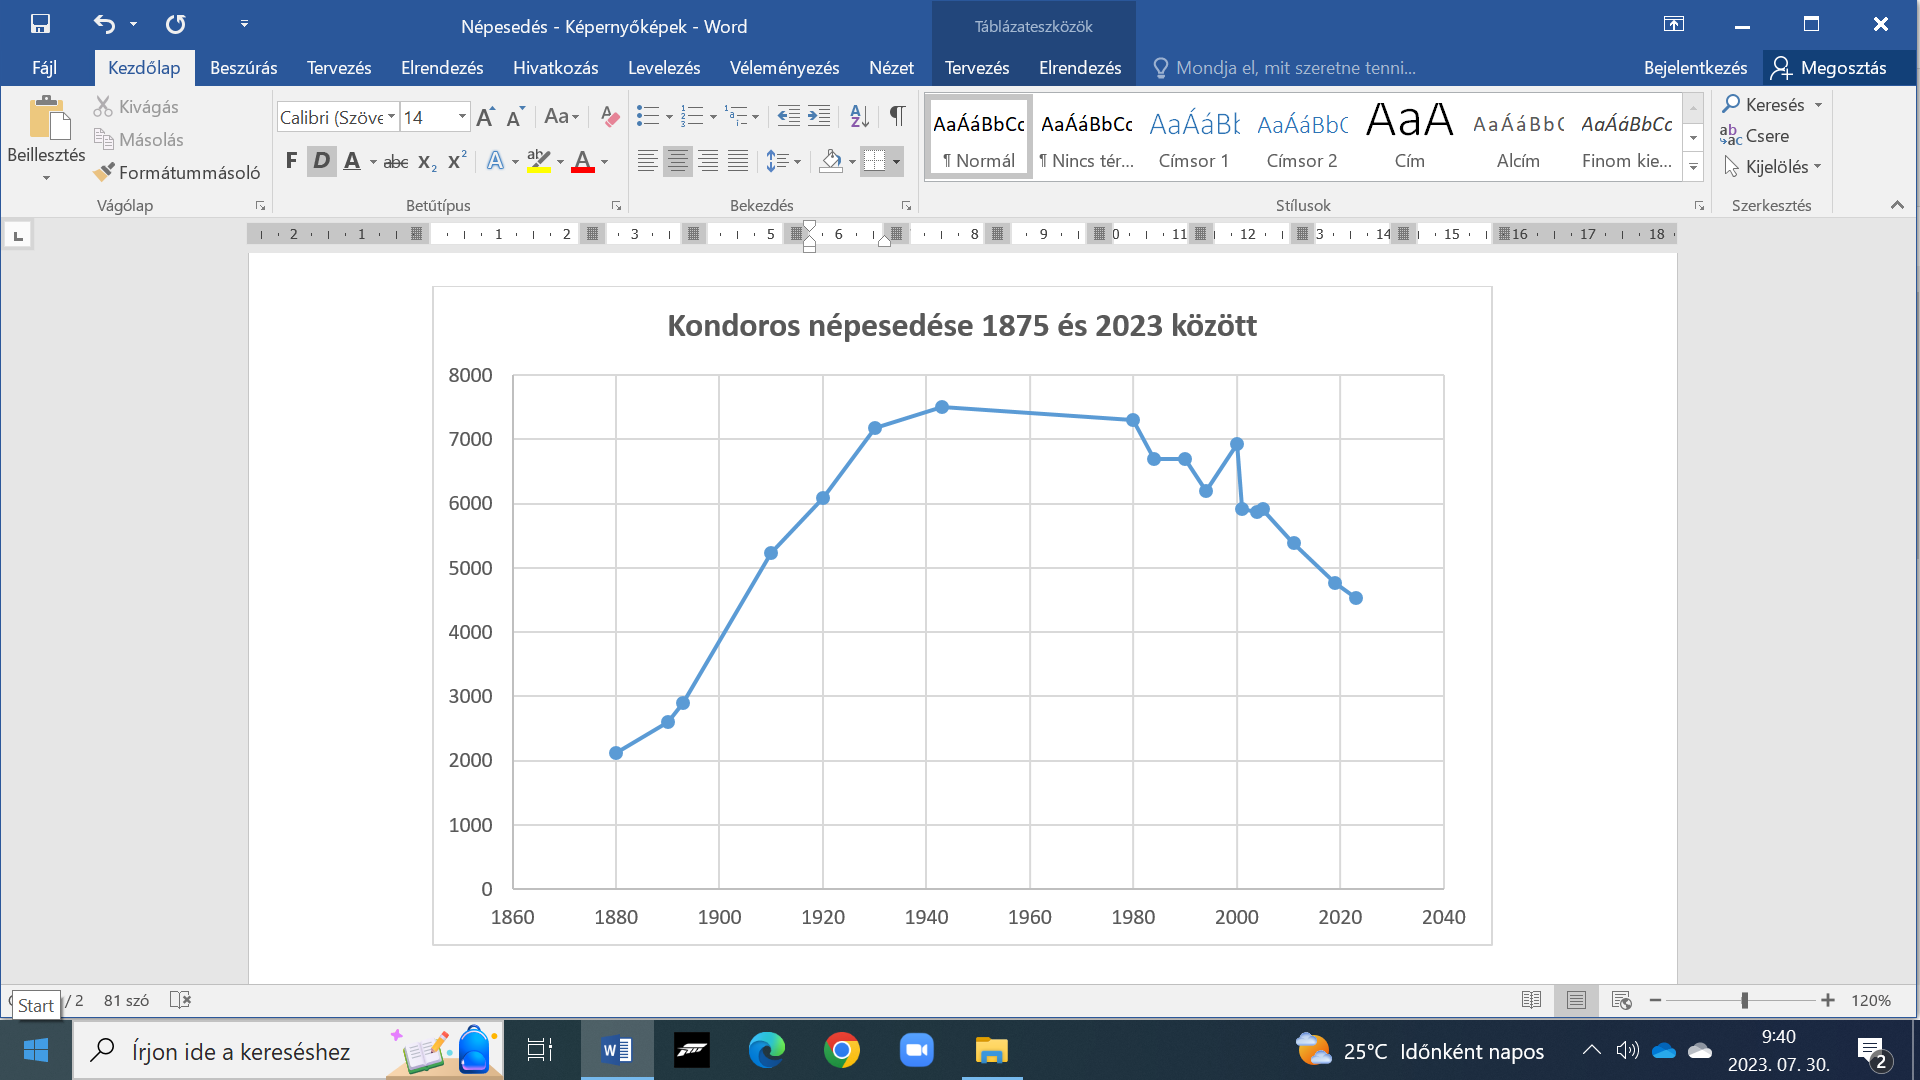Apply the Alcím style
The image size is (1920, 1080).
pos(1518,138)
